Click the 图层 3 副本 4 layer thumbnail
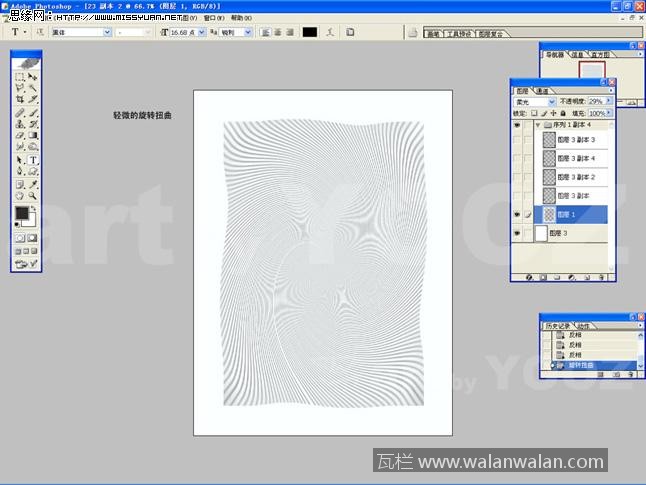Image resolution: width=646 pixels, height=485 pixels. pyautogui.click(x=548, y=159)
